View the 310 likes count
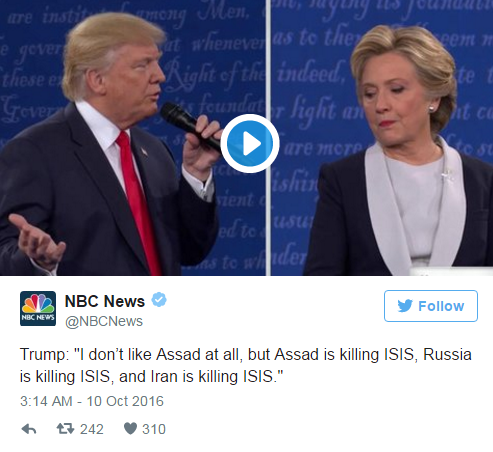 coord(154,429)
